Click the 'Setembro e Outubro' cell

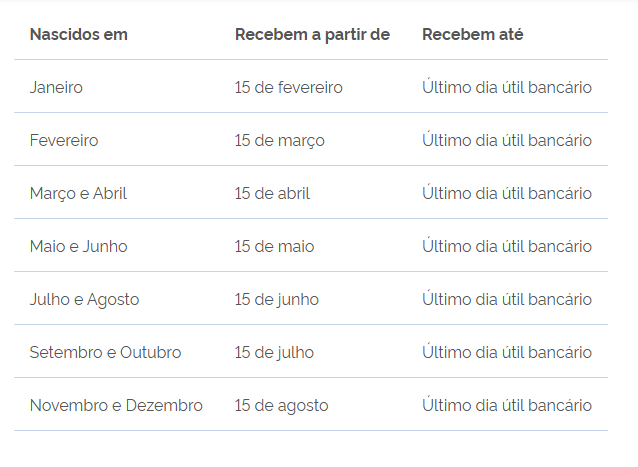(x=105, y=353)
